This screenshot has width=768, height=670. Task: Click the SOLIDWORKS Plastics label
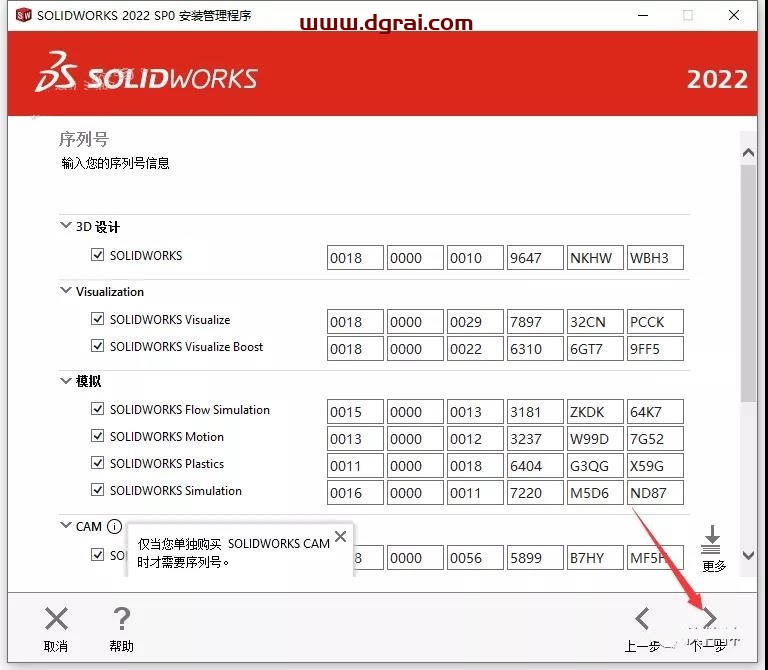pos(167,463)
